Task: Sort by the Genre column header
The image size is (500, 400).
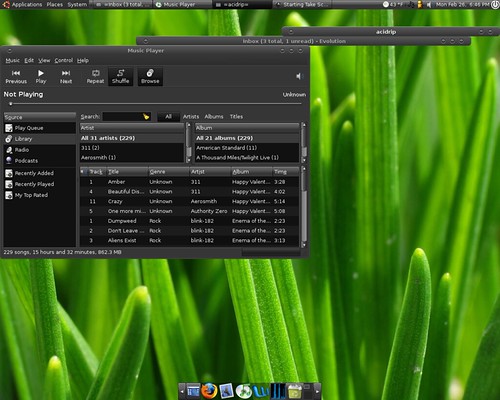Action: [x=168, y=172]
